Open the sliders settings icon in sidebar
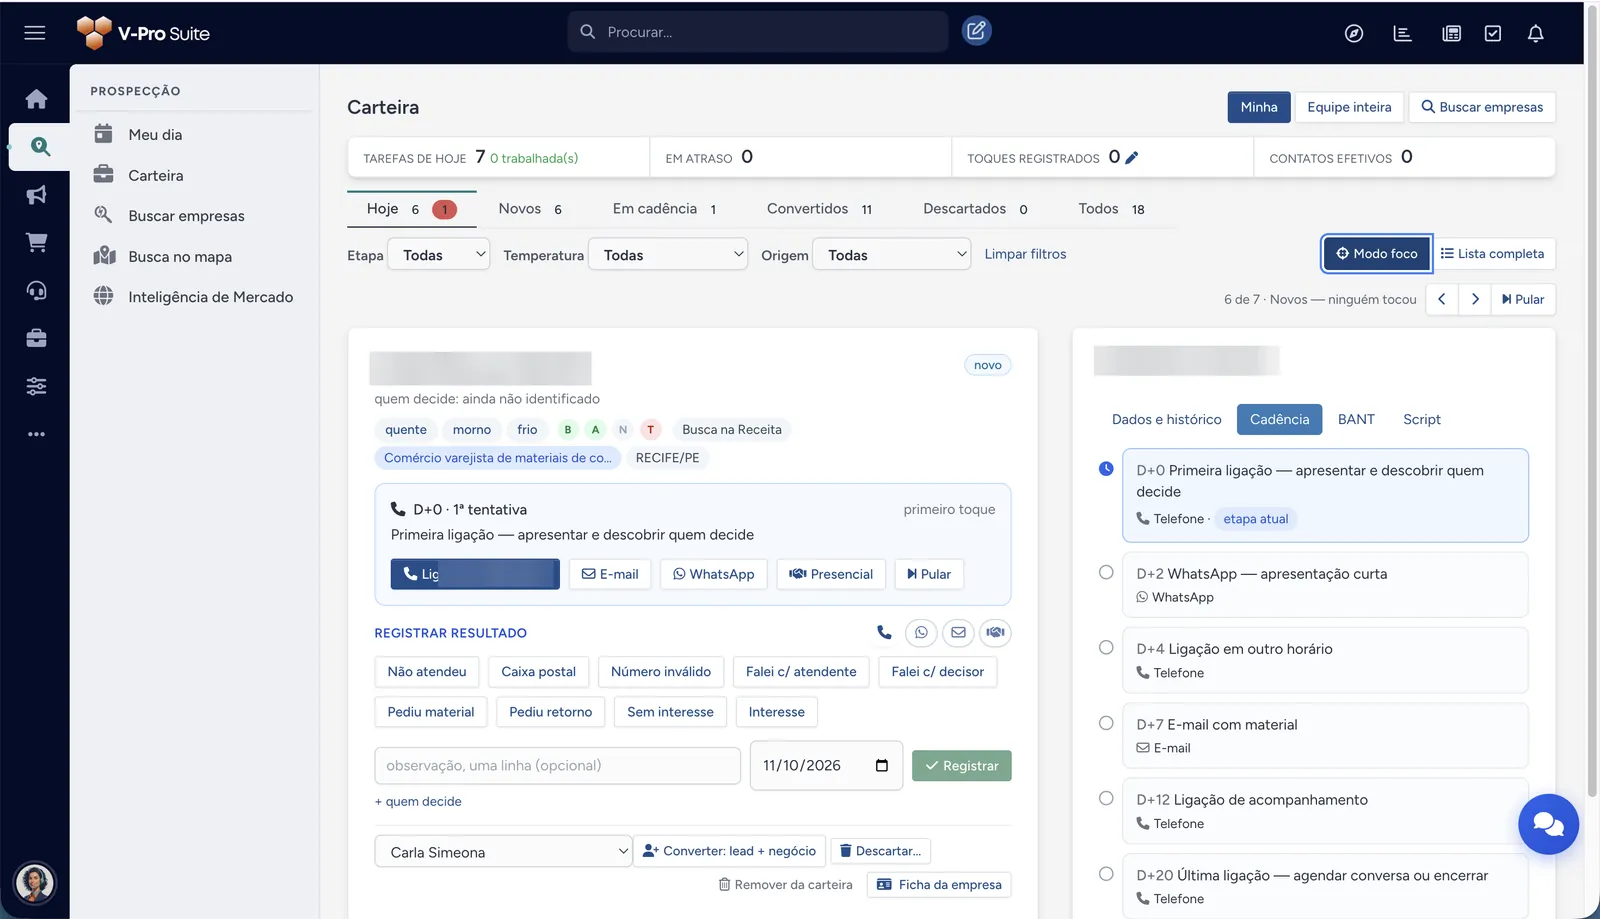The width and height of the screenshot is (1600, 919). tap(36, 386)
